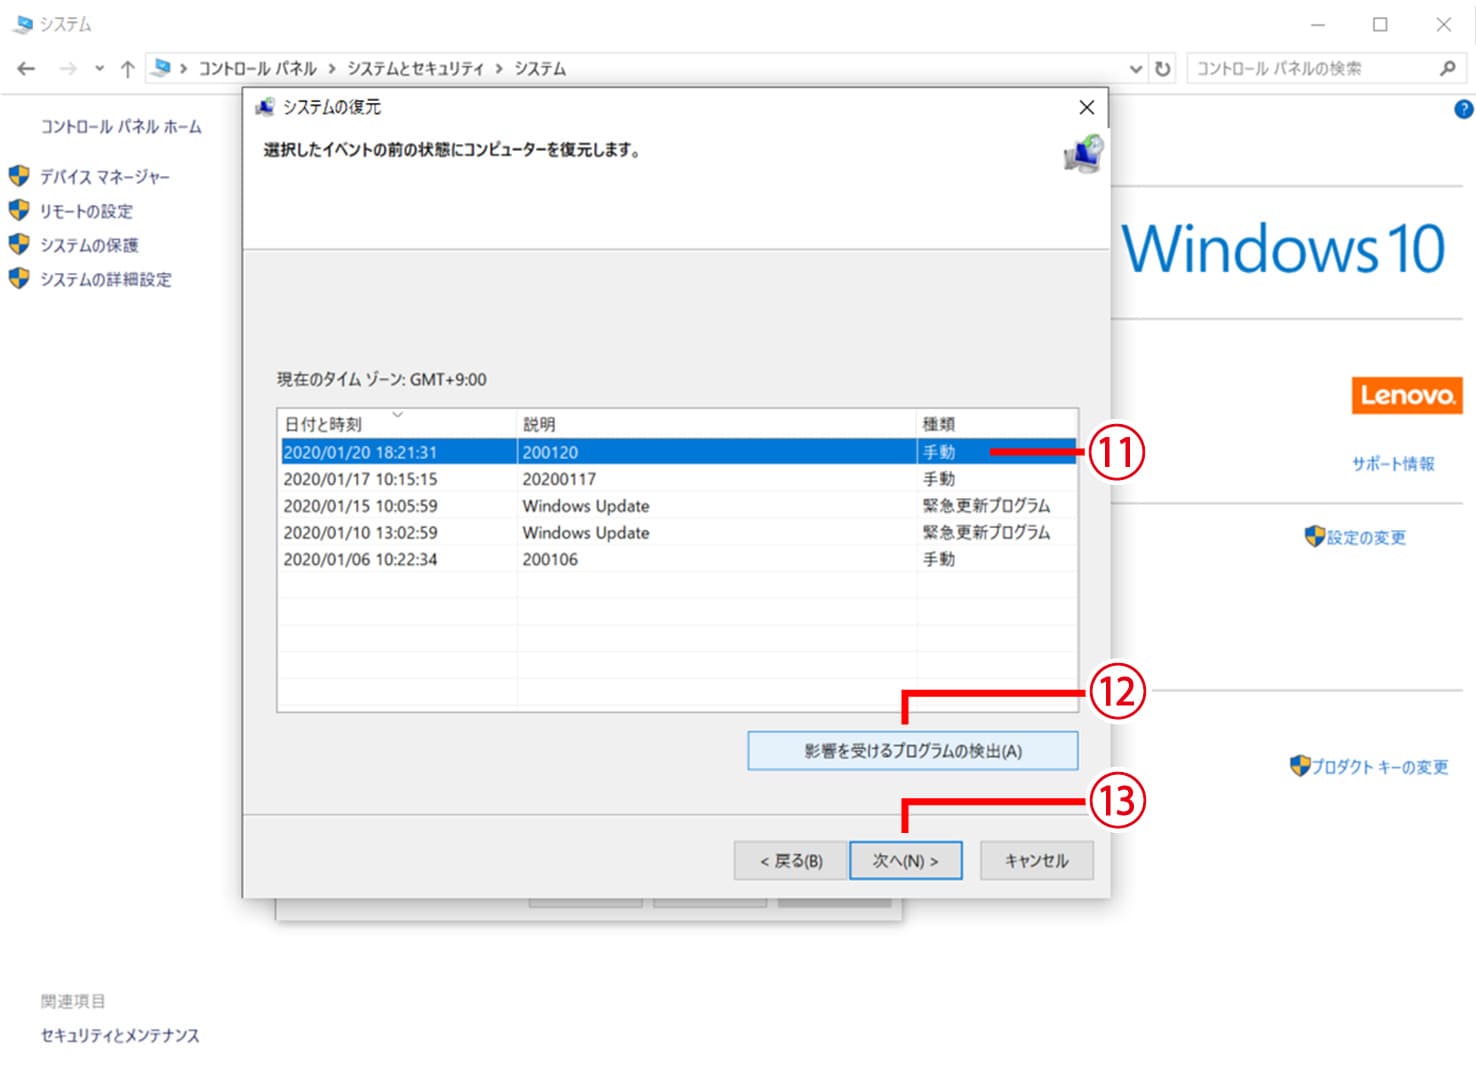The image size is (1476, 1080).
Task: Sort by 説明 column header
Action: point(717,423)
